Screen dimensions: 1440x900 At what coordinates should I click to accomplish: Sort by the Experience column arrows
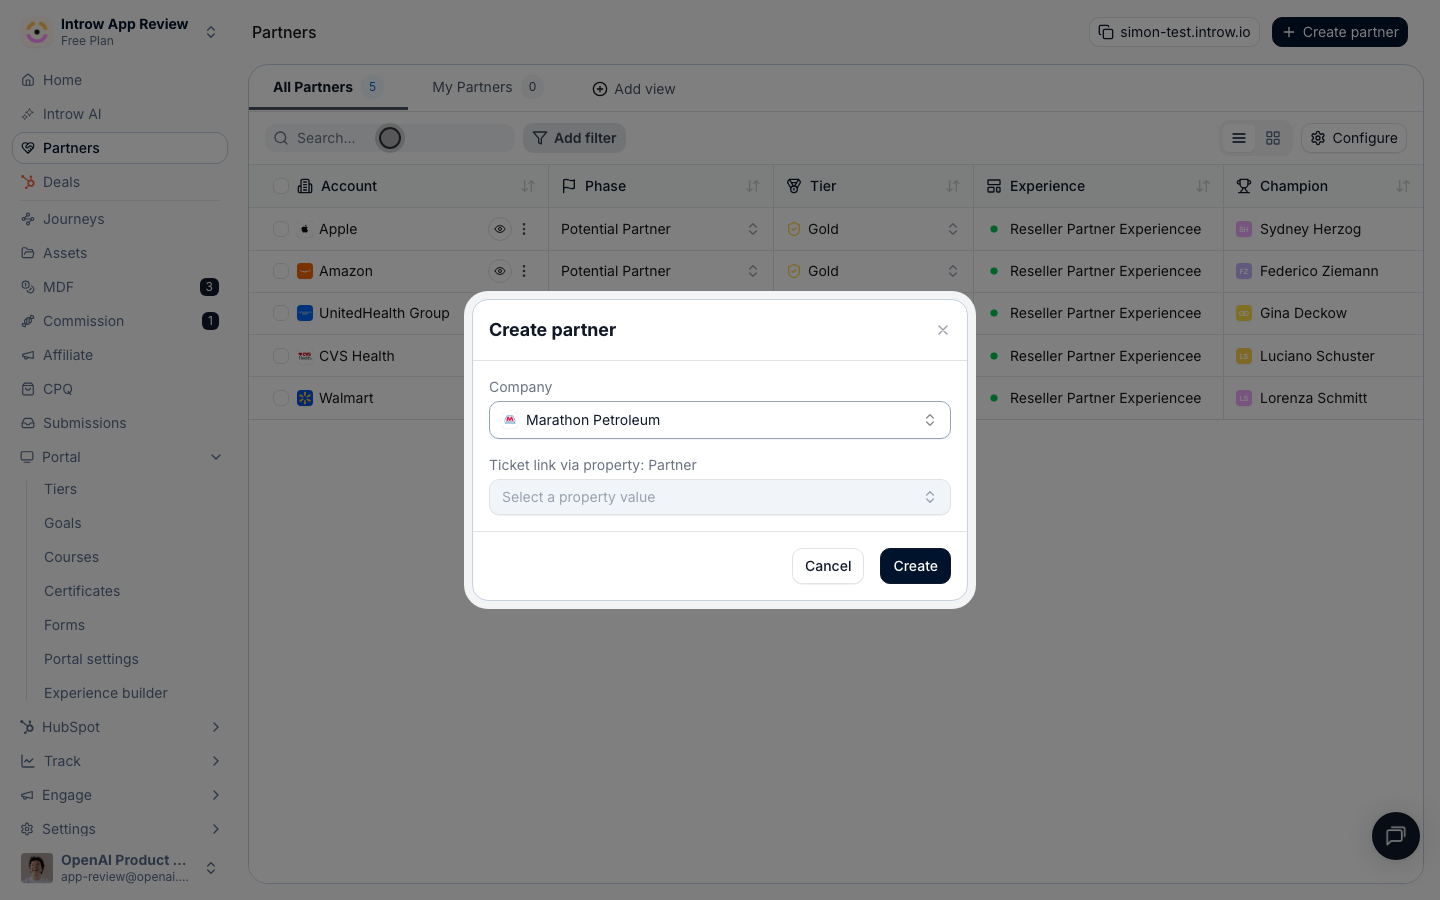[x=1203, y=186]
